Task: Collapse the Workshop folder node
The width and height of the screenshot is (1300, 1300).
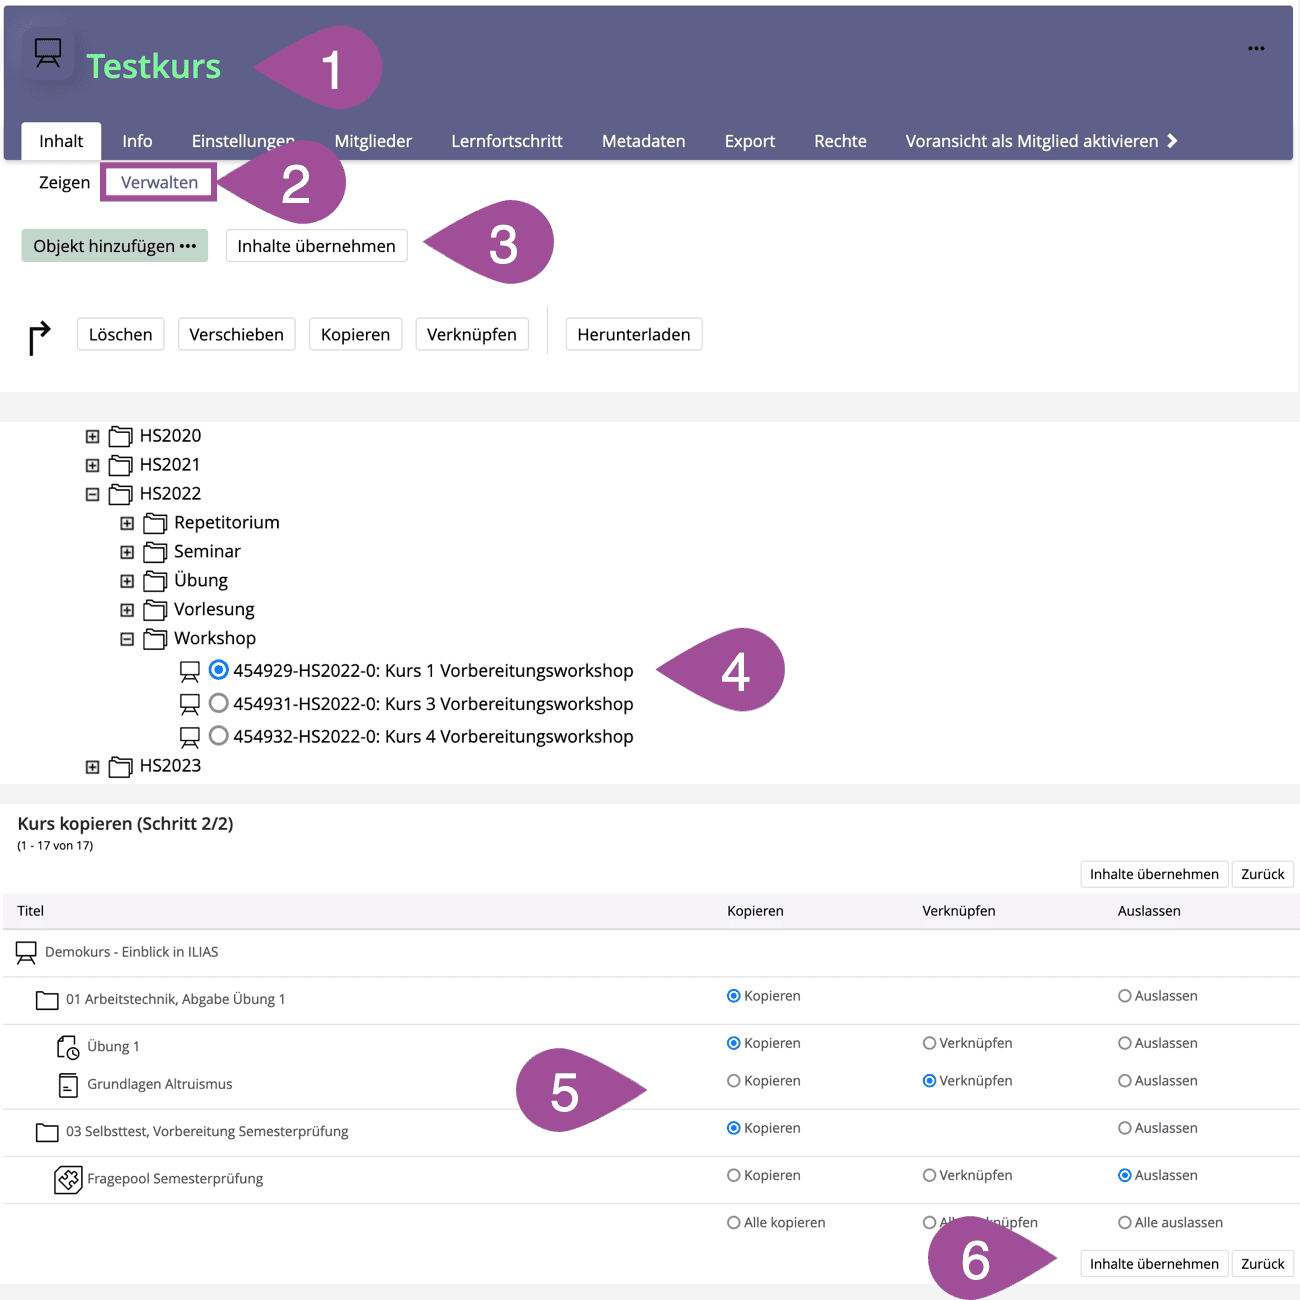Action: click(127, 639)
